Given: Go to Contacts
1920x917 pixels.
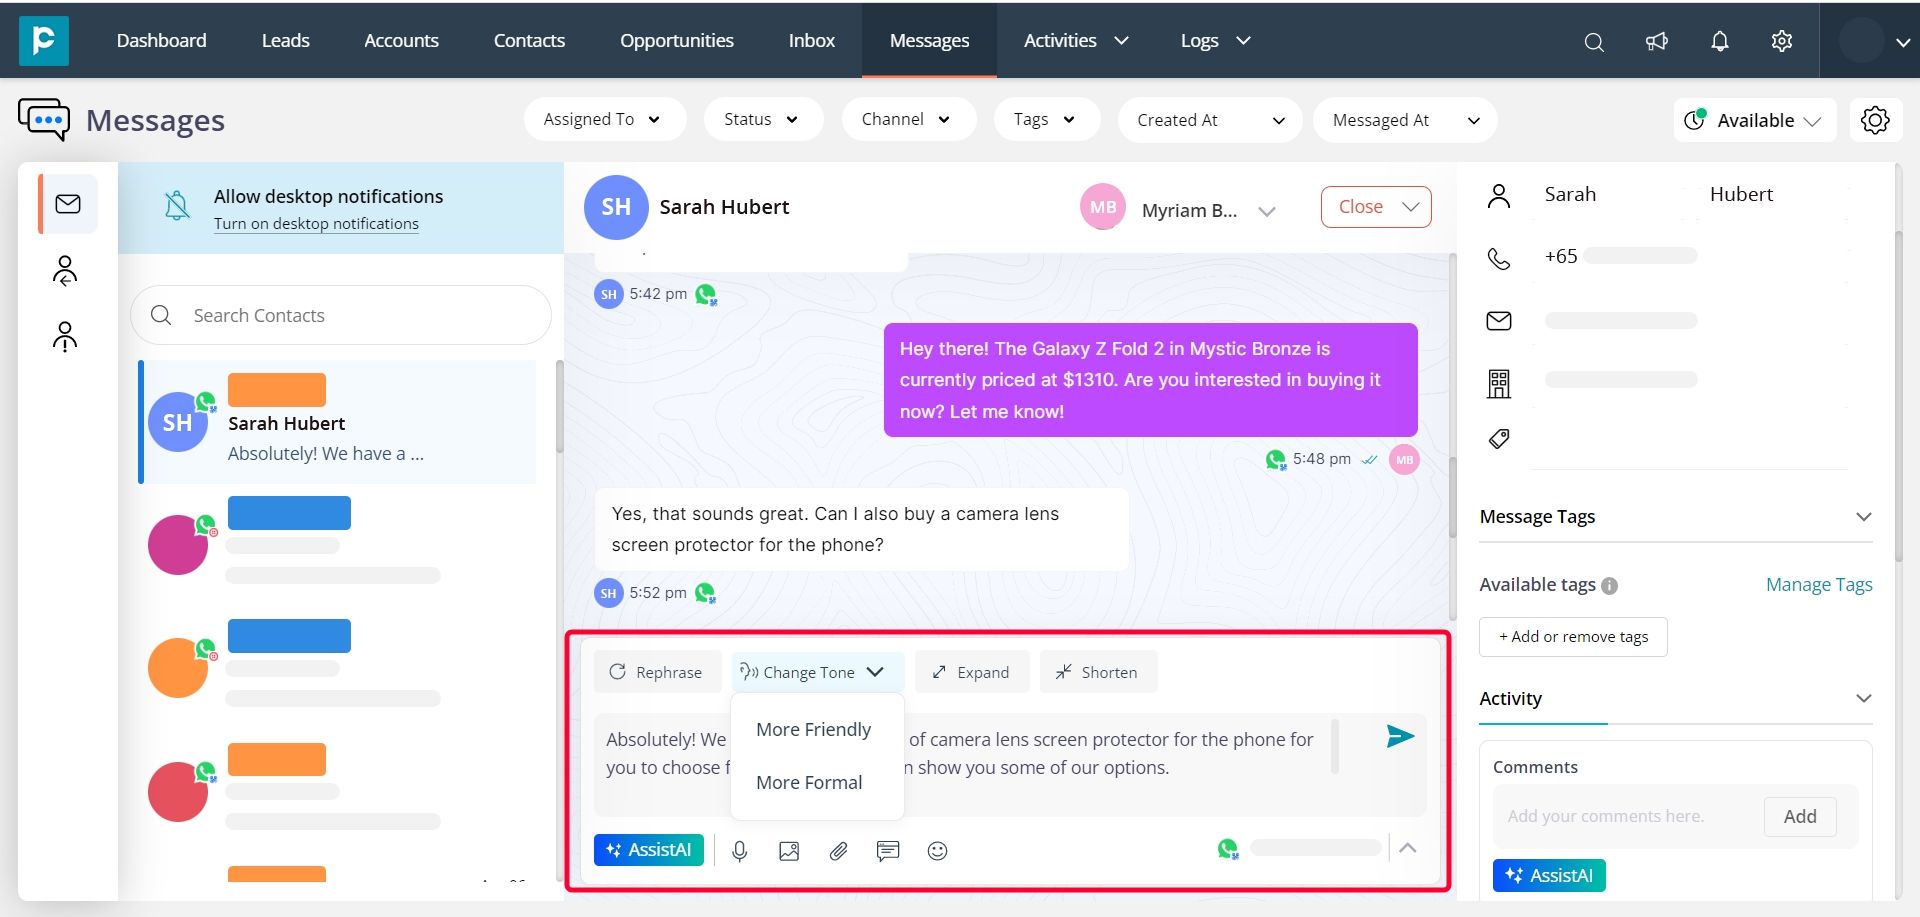Looking at the screenshot, I should [529, 40].
